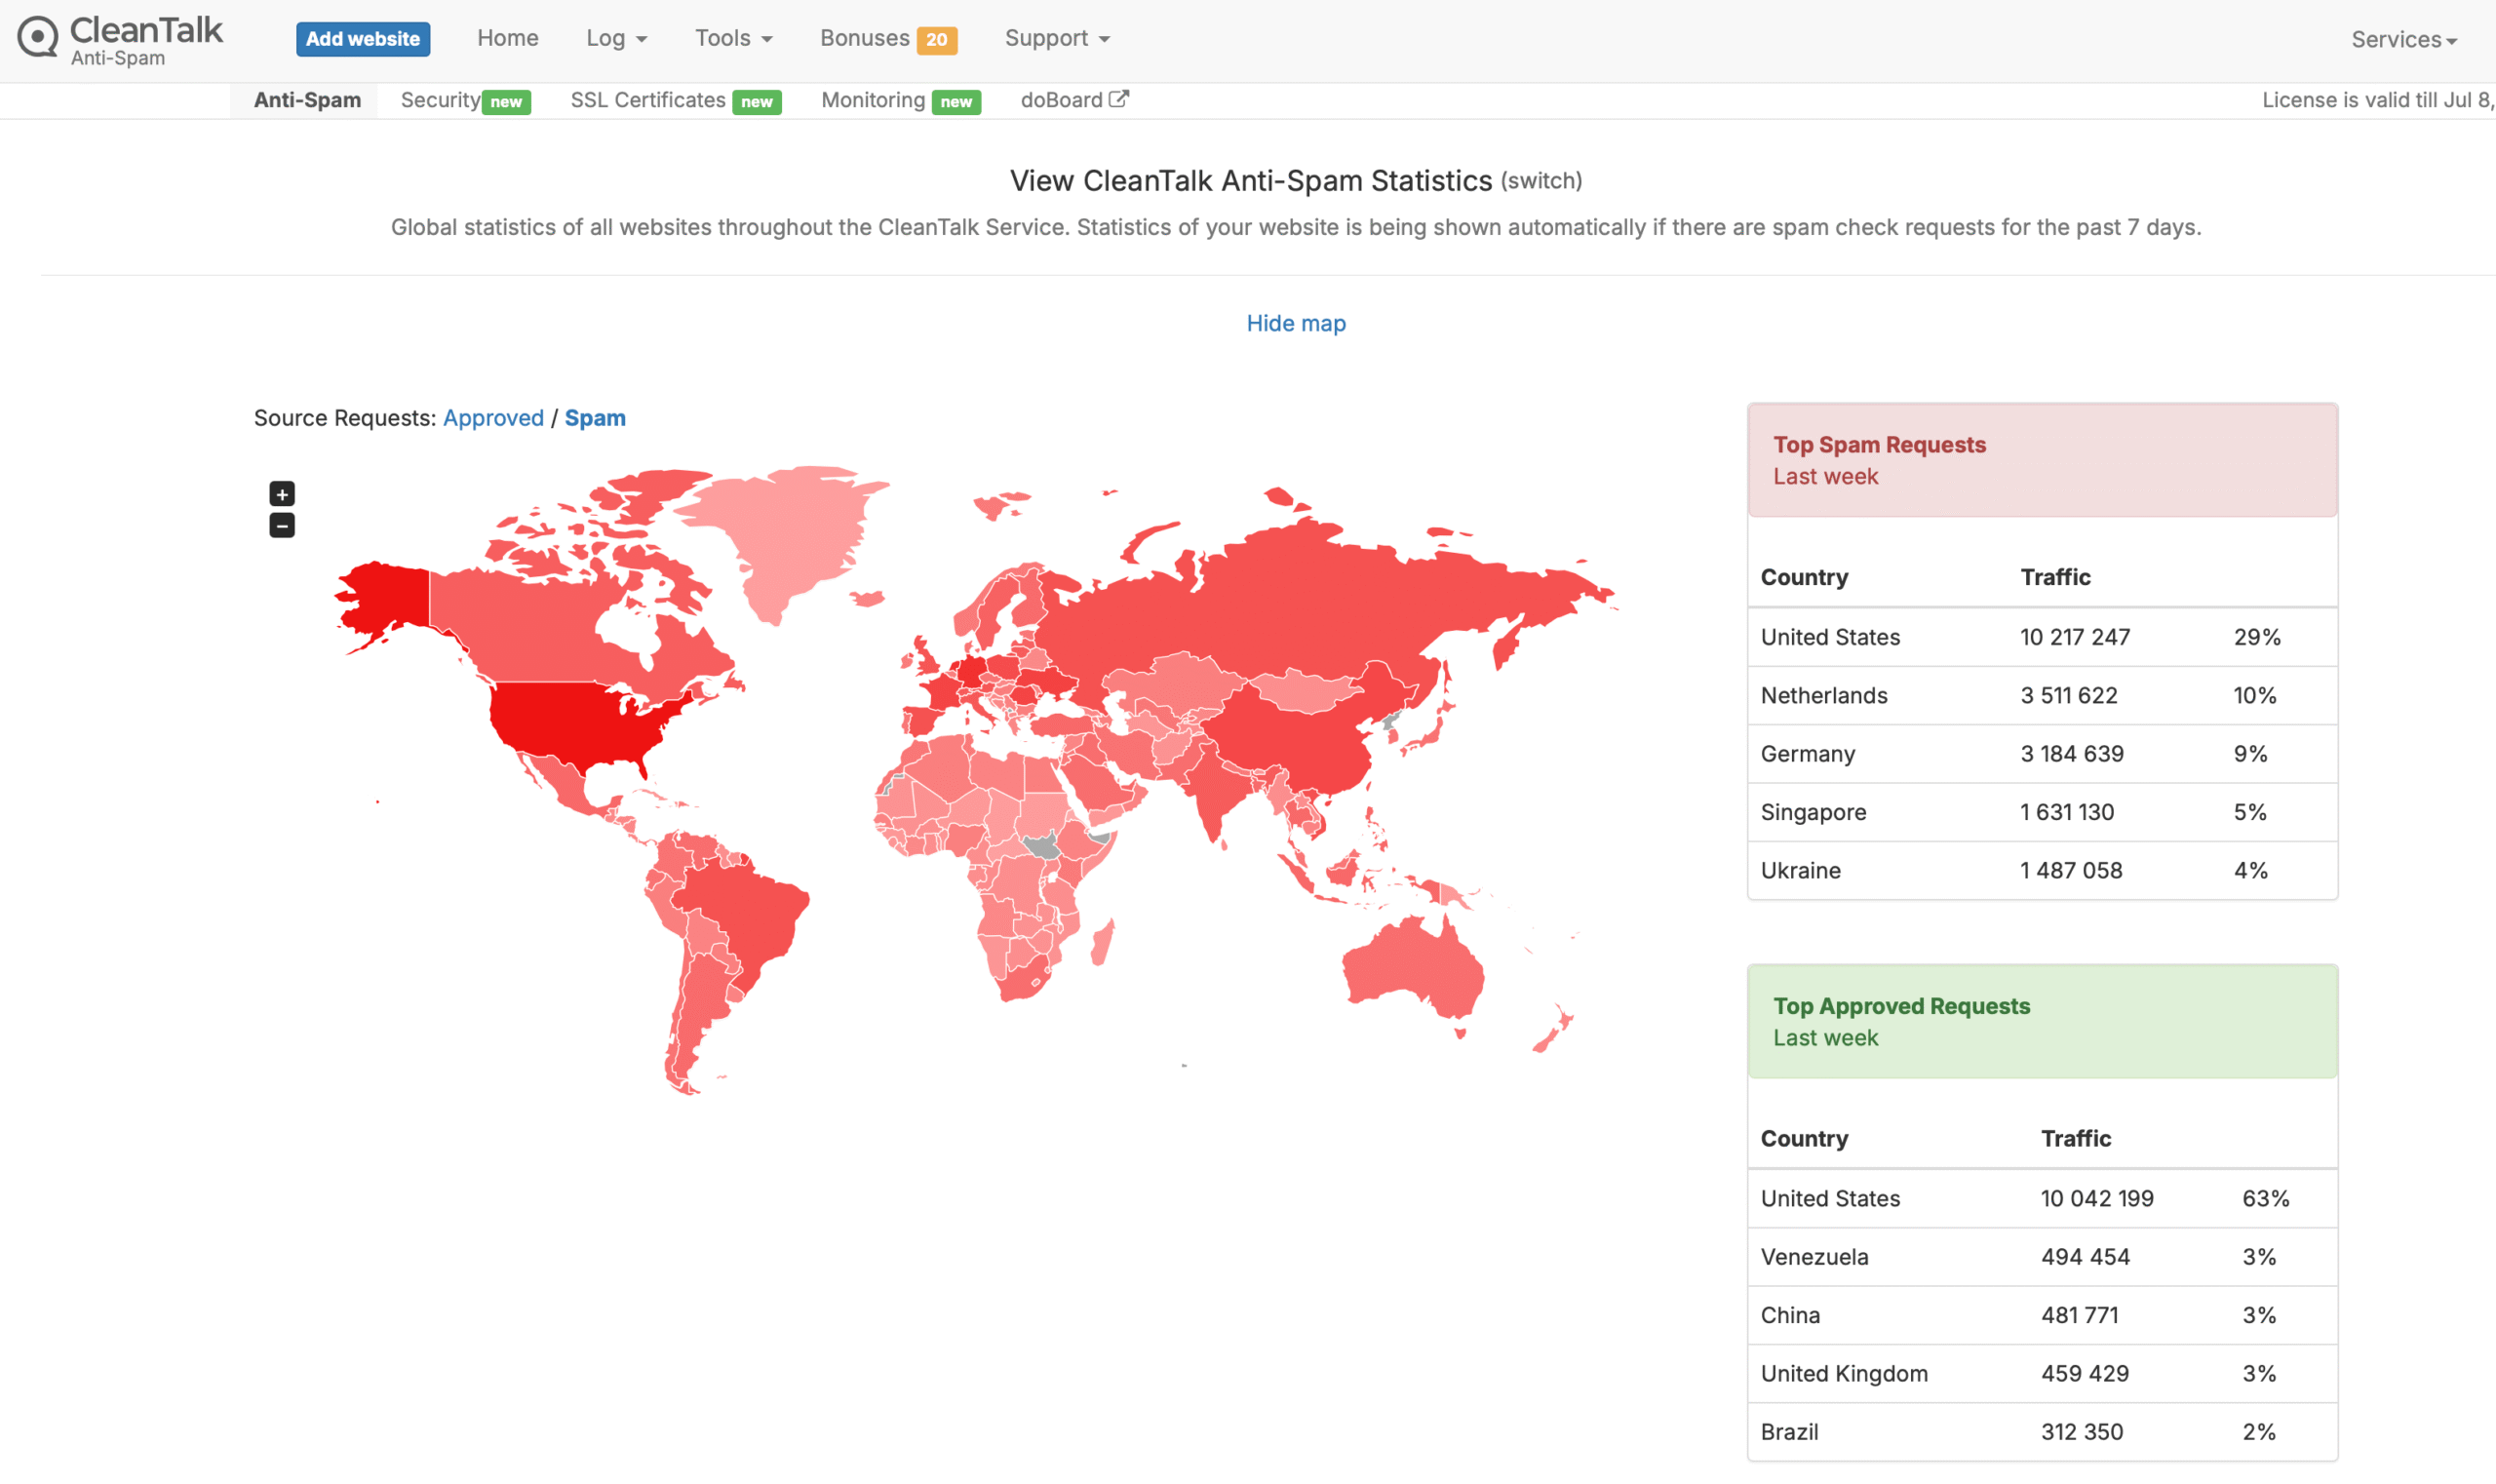Click the United Kingdom row
The width and height of the screenshot is (2496, 1484).
pyautogui.click(x=2042, y=1373)
